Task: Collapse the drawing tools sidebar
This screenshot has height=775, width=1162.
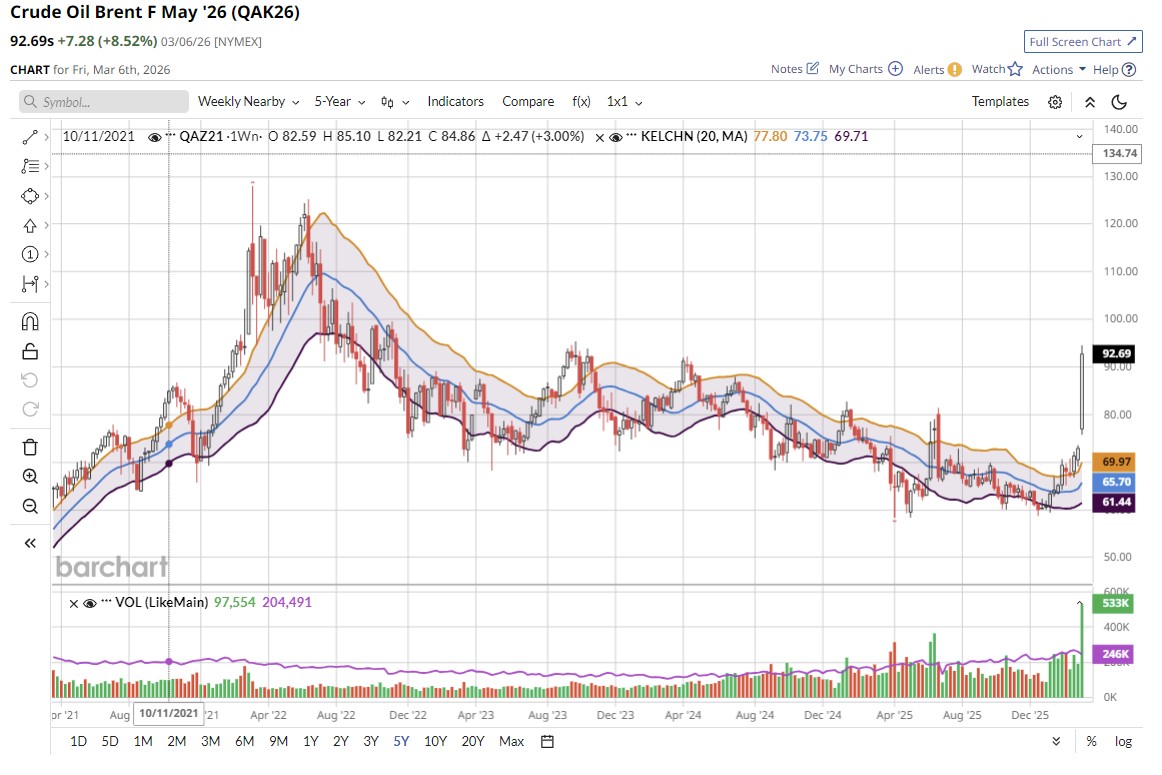Action: click(30, 543)
